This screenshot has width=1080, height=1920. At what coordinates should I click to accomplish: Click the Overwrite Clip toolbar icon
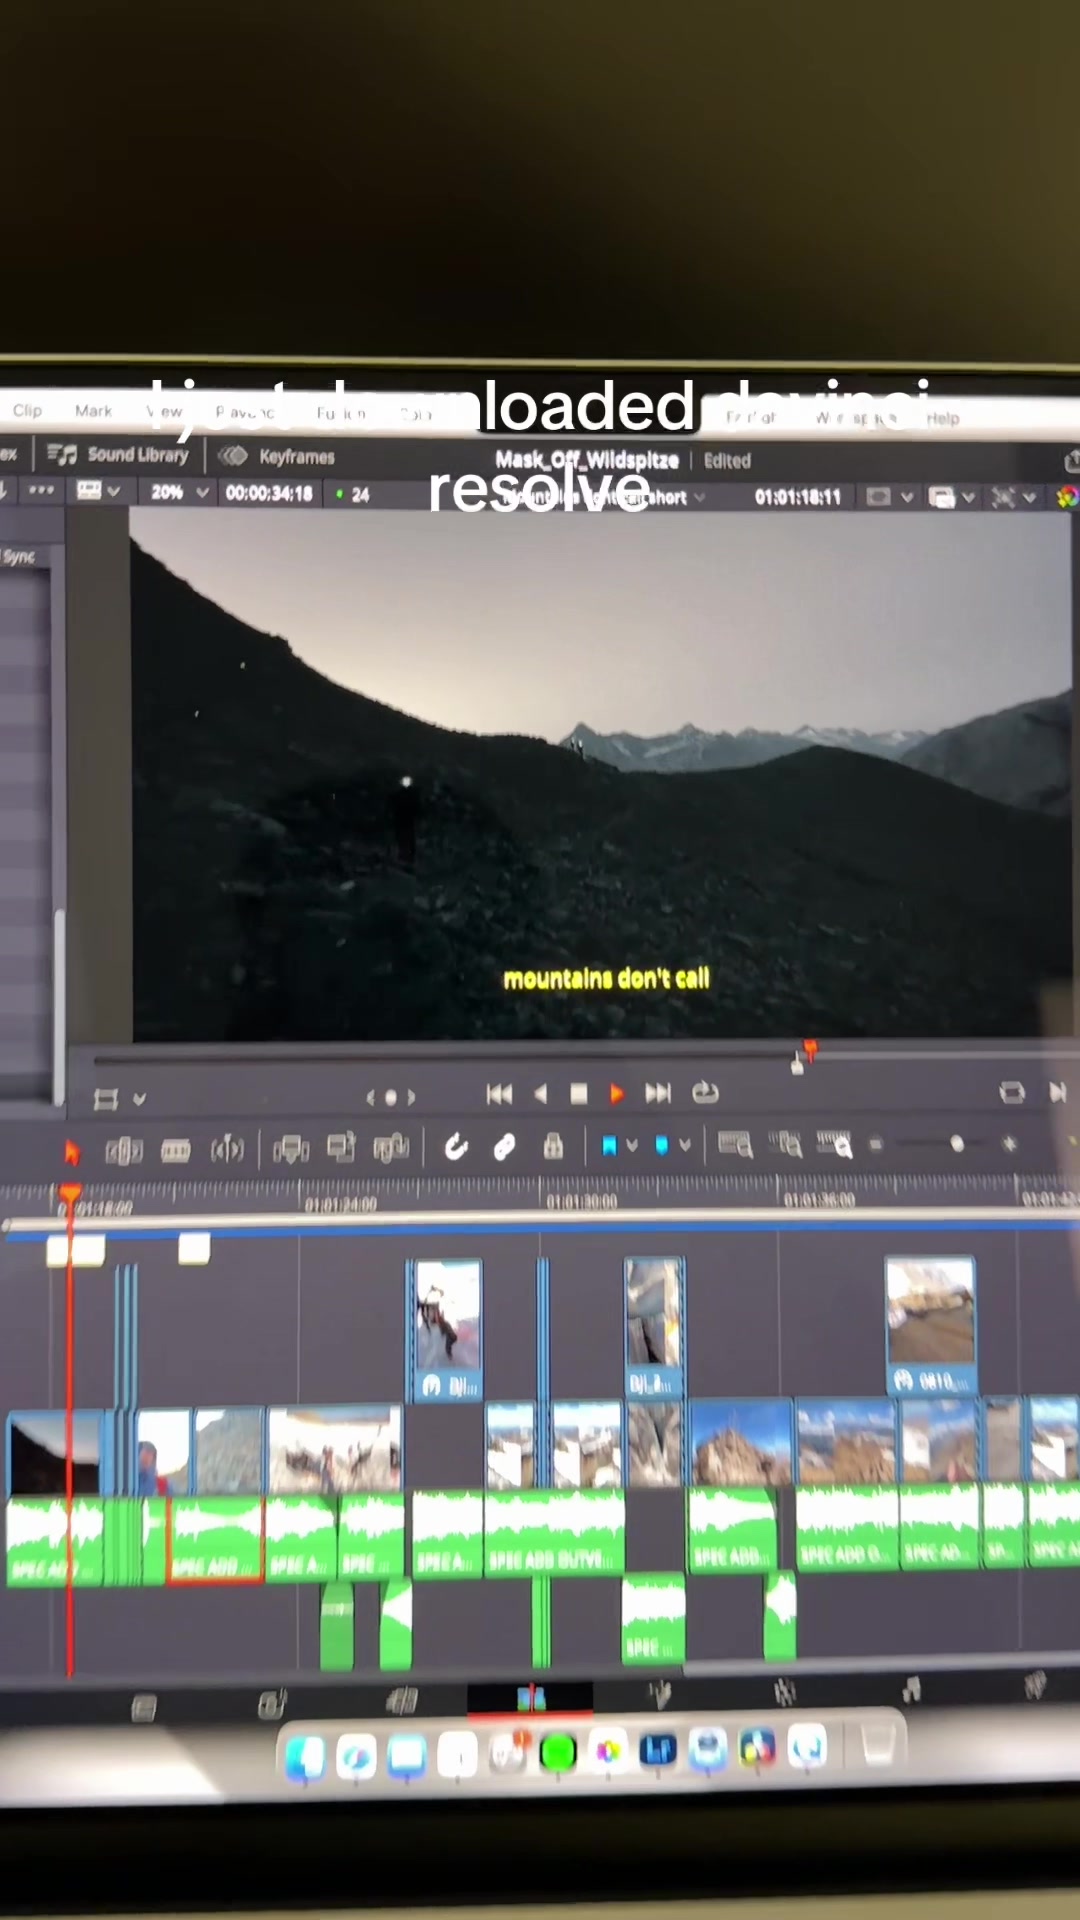coord(341,1148)
